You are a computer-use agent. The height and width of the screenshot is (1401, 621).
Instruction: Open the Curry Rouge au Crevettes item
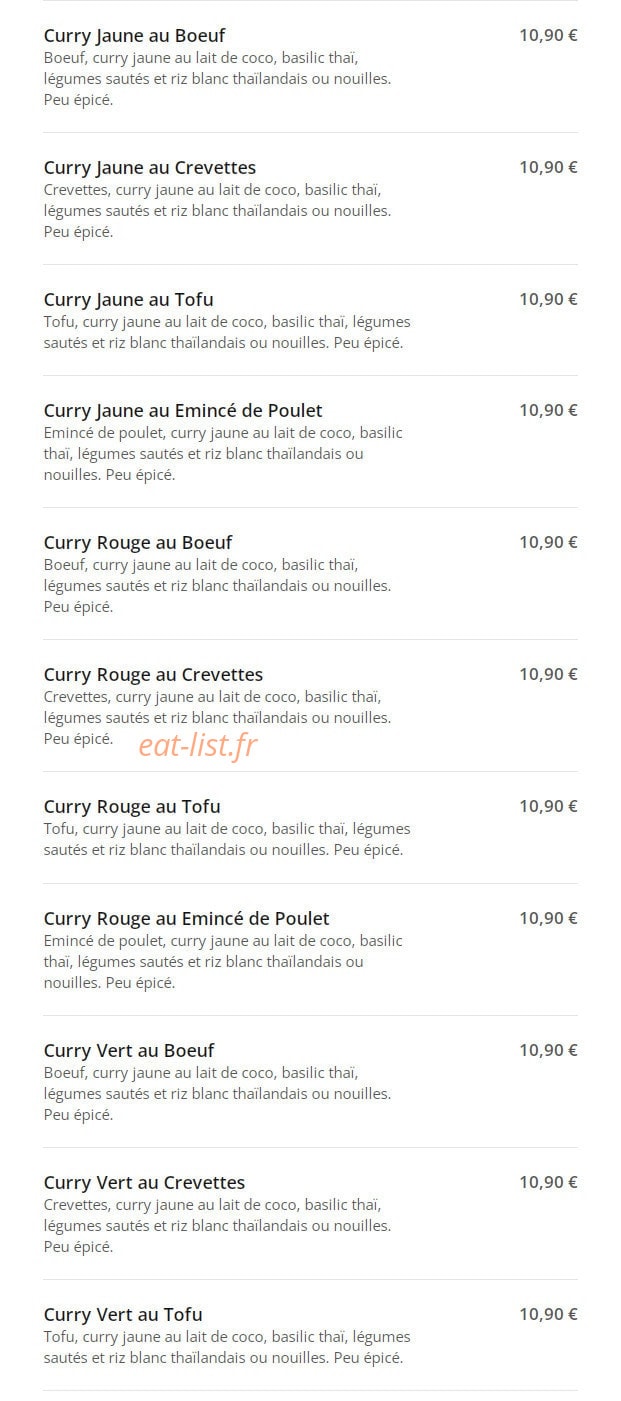[153, 675]
